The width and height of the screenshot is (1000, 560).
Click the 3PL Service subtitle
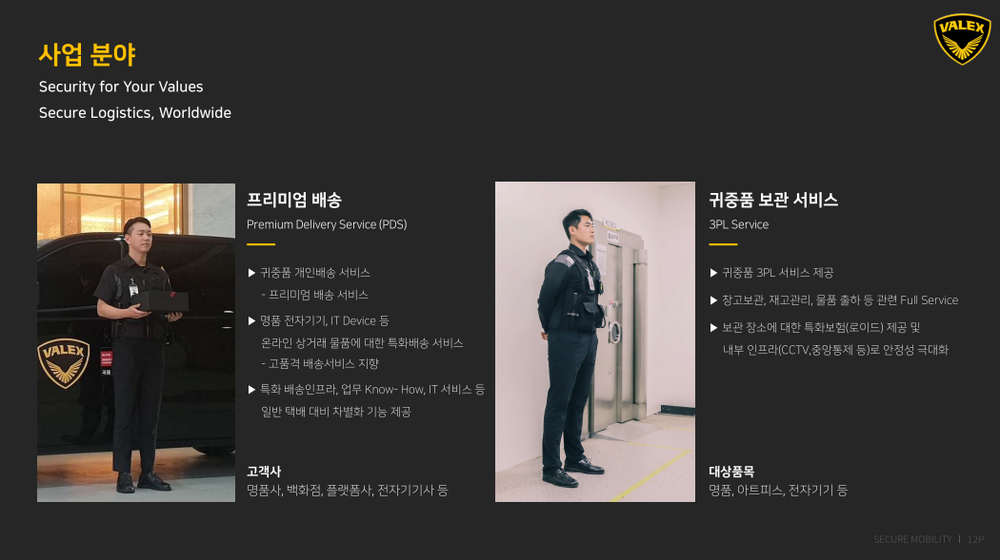point(739,225)
